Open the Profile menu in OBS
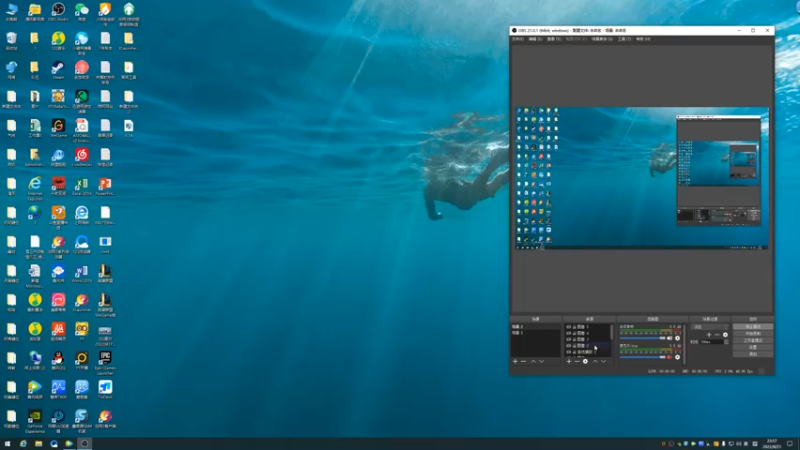The height and width of the screenshot is (450, 800). [x=576, y=39]
